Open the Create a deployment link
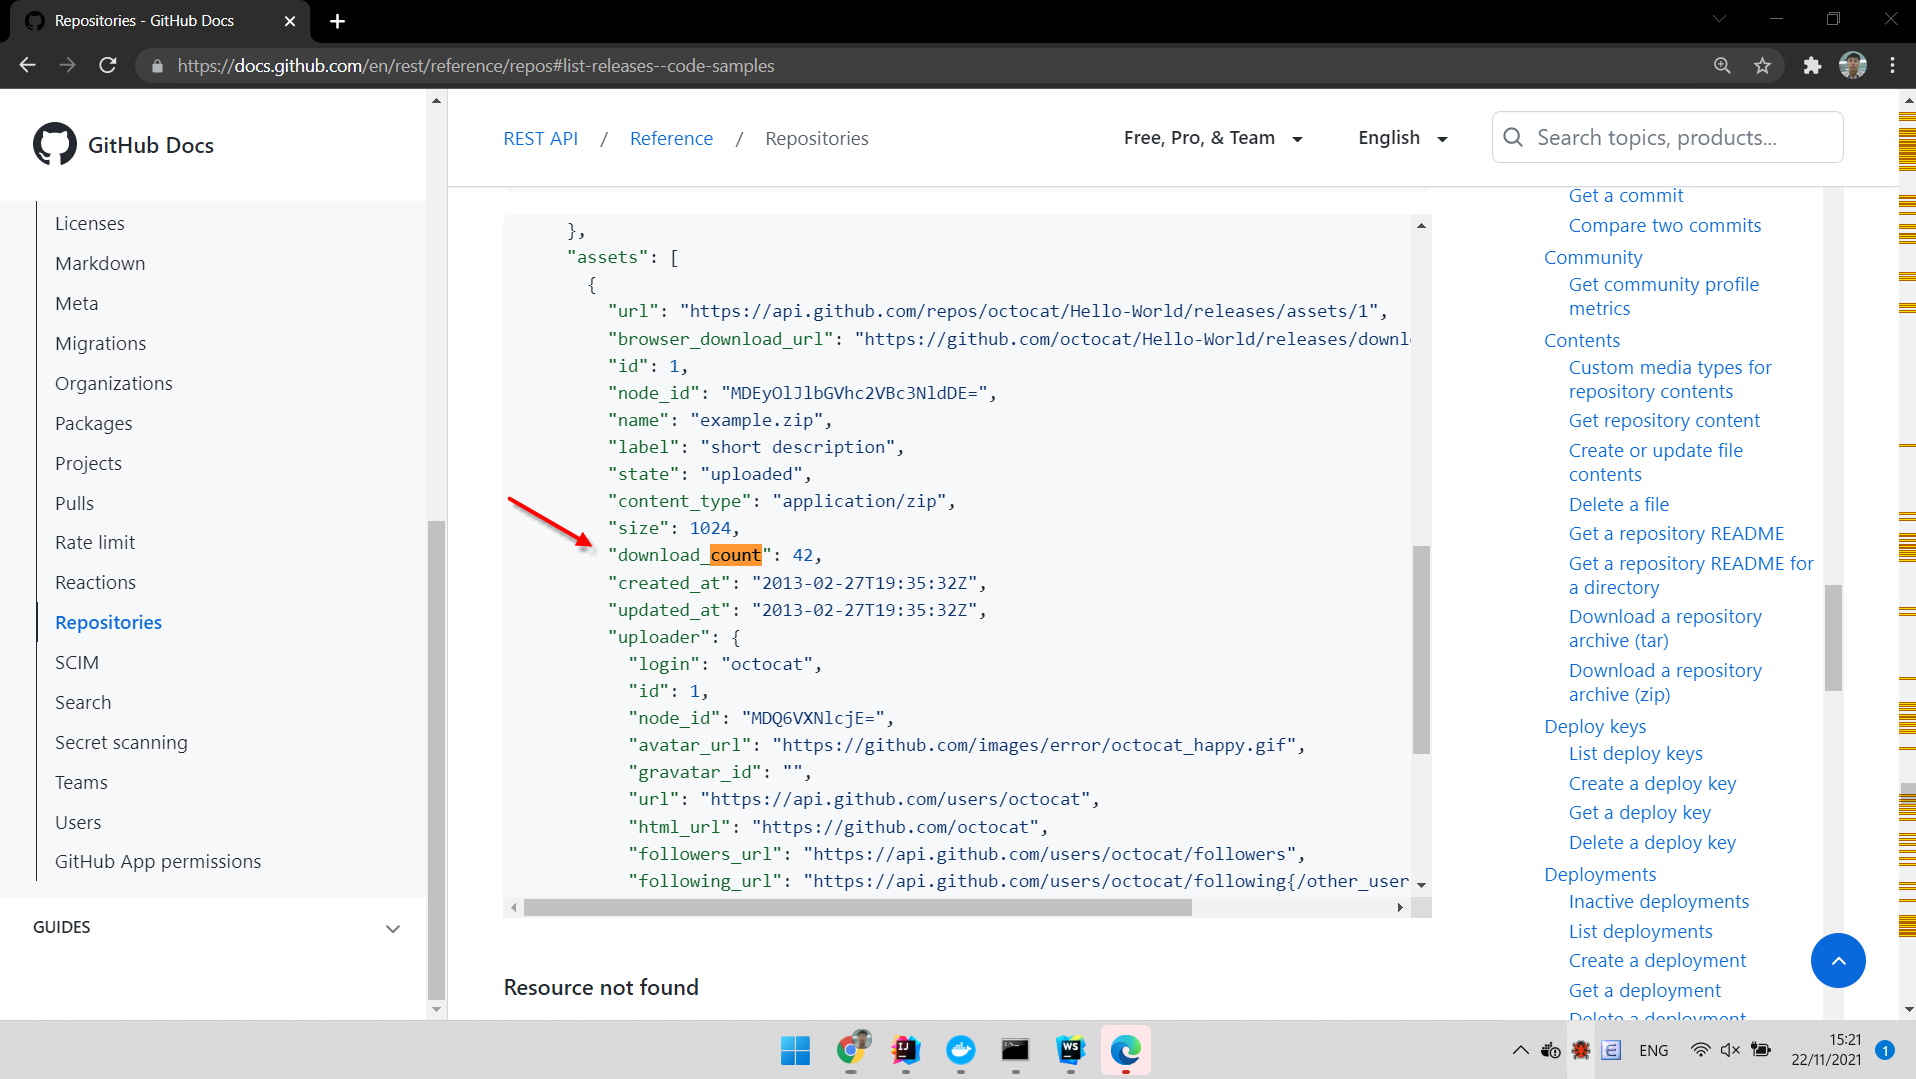 point(1657,960)
